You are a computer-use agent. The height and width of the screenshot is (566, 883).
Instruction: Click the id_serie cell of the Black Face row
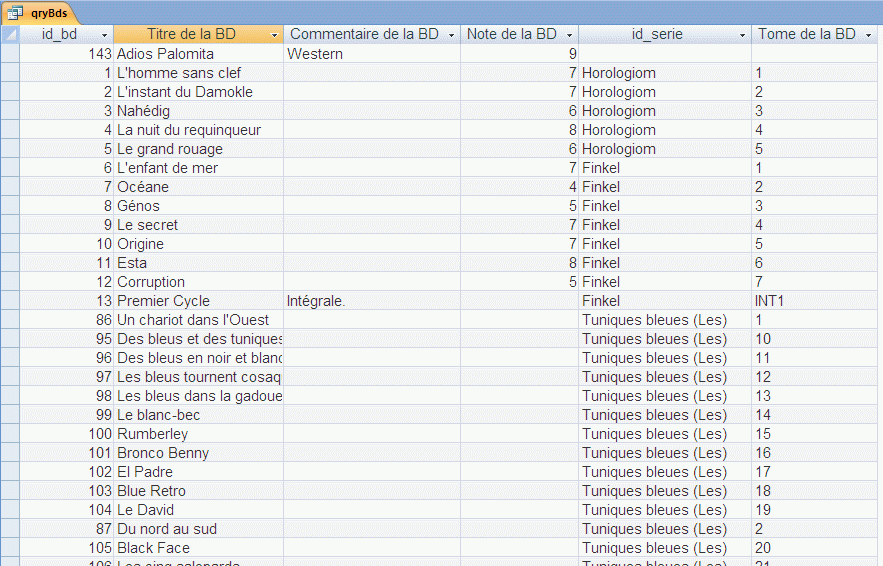coord(664,548)
